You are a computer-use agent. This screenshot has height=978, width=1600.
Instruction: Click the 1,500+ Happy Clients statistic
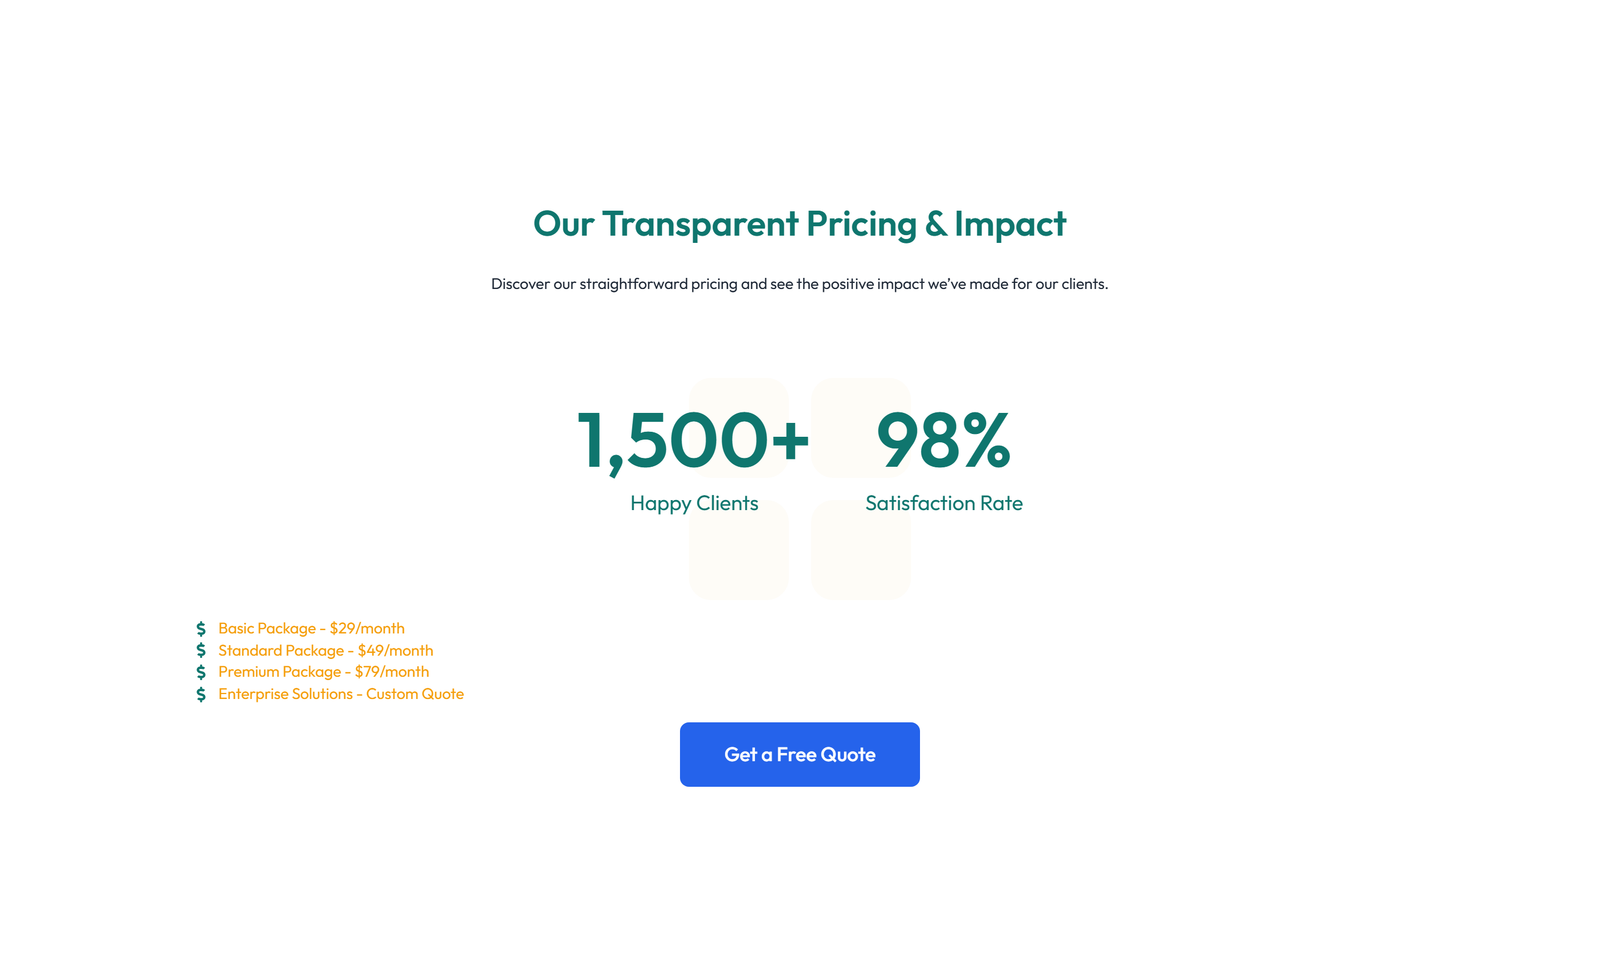(694, 441)
